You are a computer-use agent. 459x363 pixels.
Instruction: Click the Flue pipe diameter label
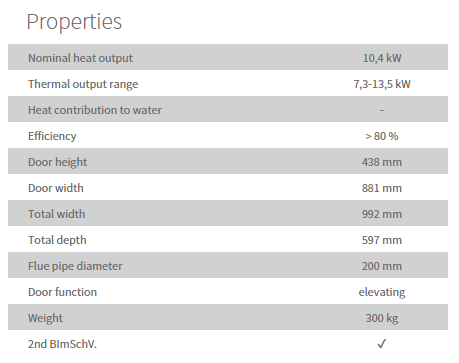pos(75,266)
